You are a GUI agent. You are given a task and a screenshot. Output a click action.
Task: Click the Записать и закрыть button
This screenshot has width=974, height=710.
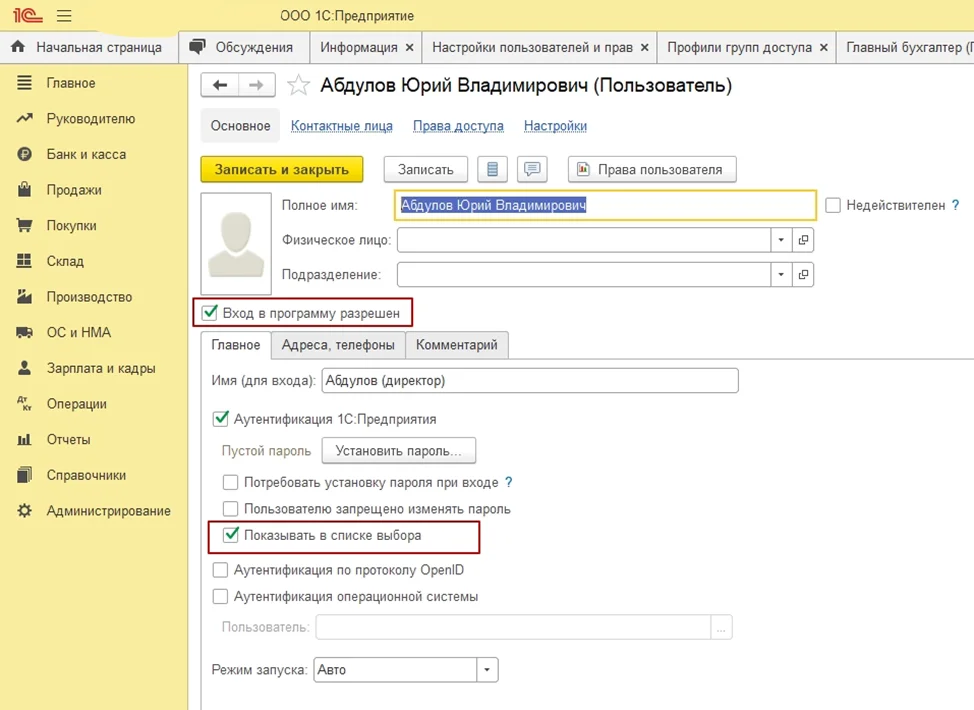tap(281, 169)
